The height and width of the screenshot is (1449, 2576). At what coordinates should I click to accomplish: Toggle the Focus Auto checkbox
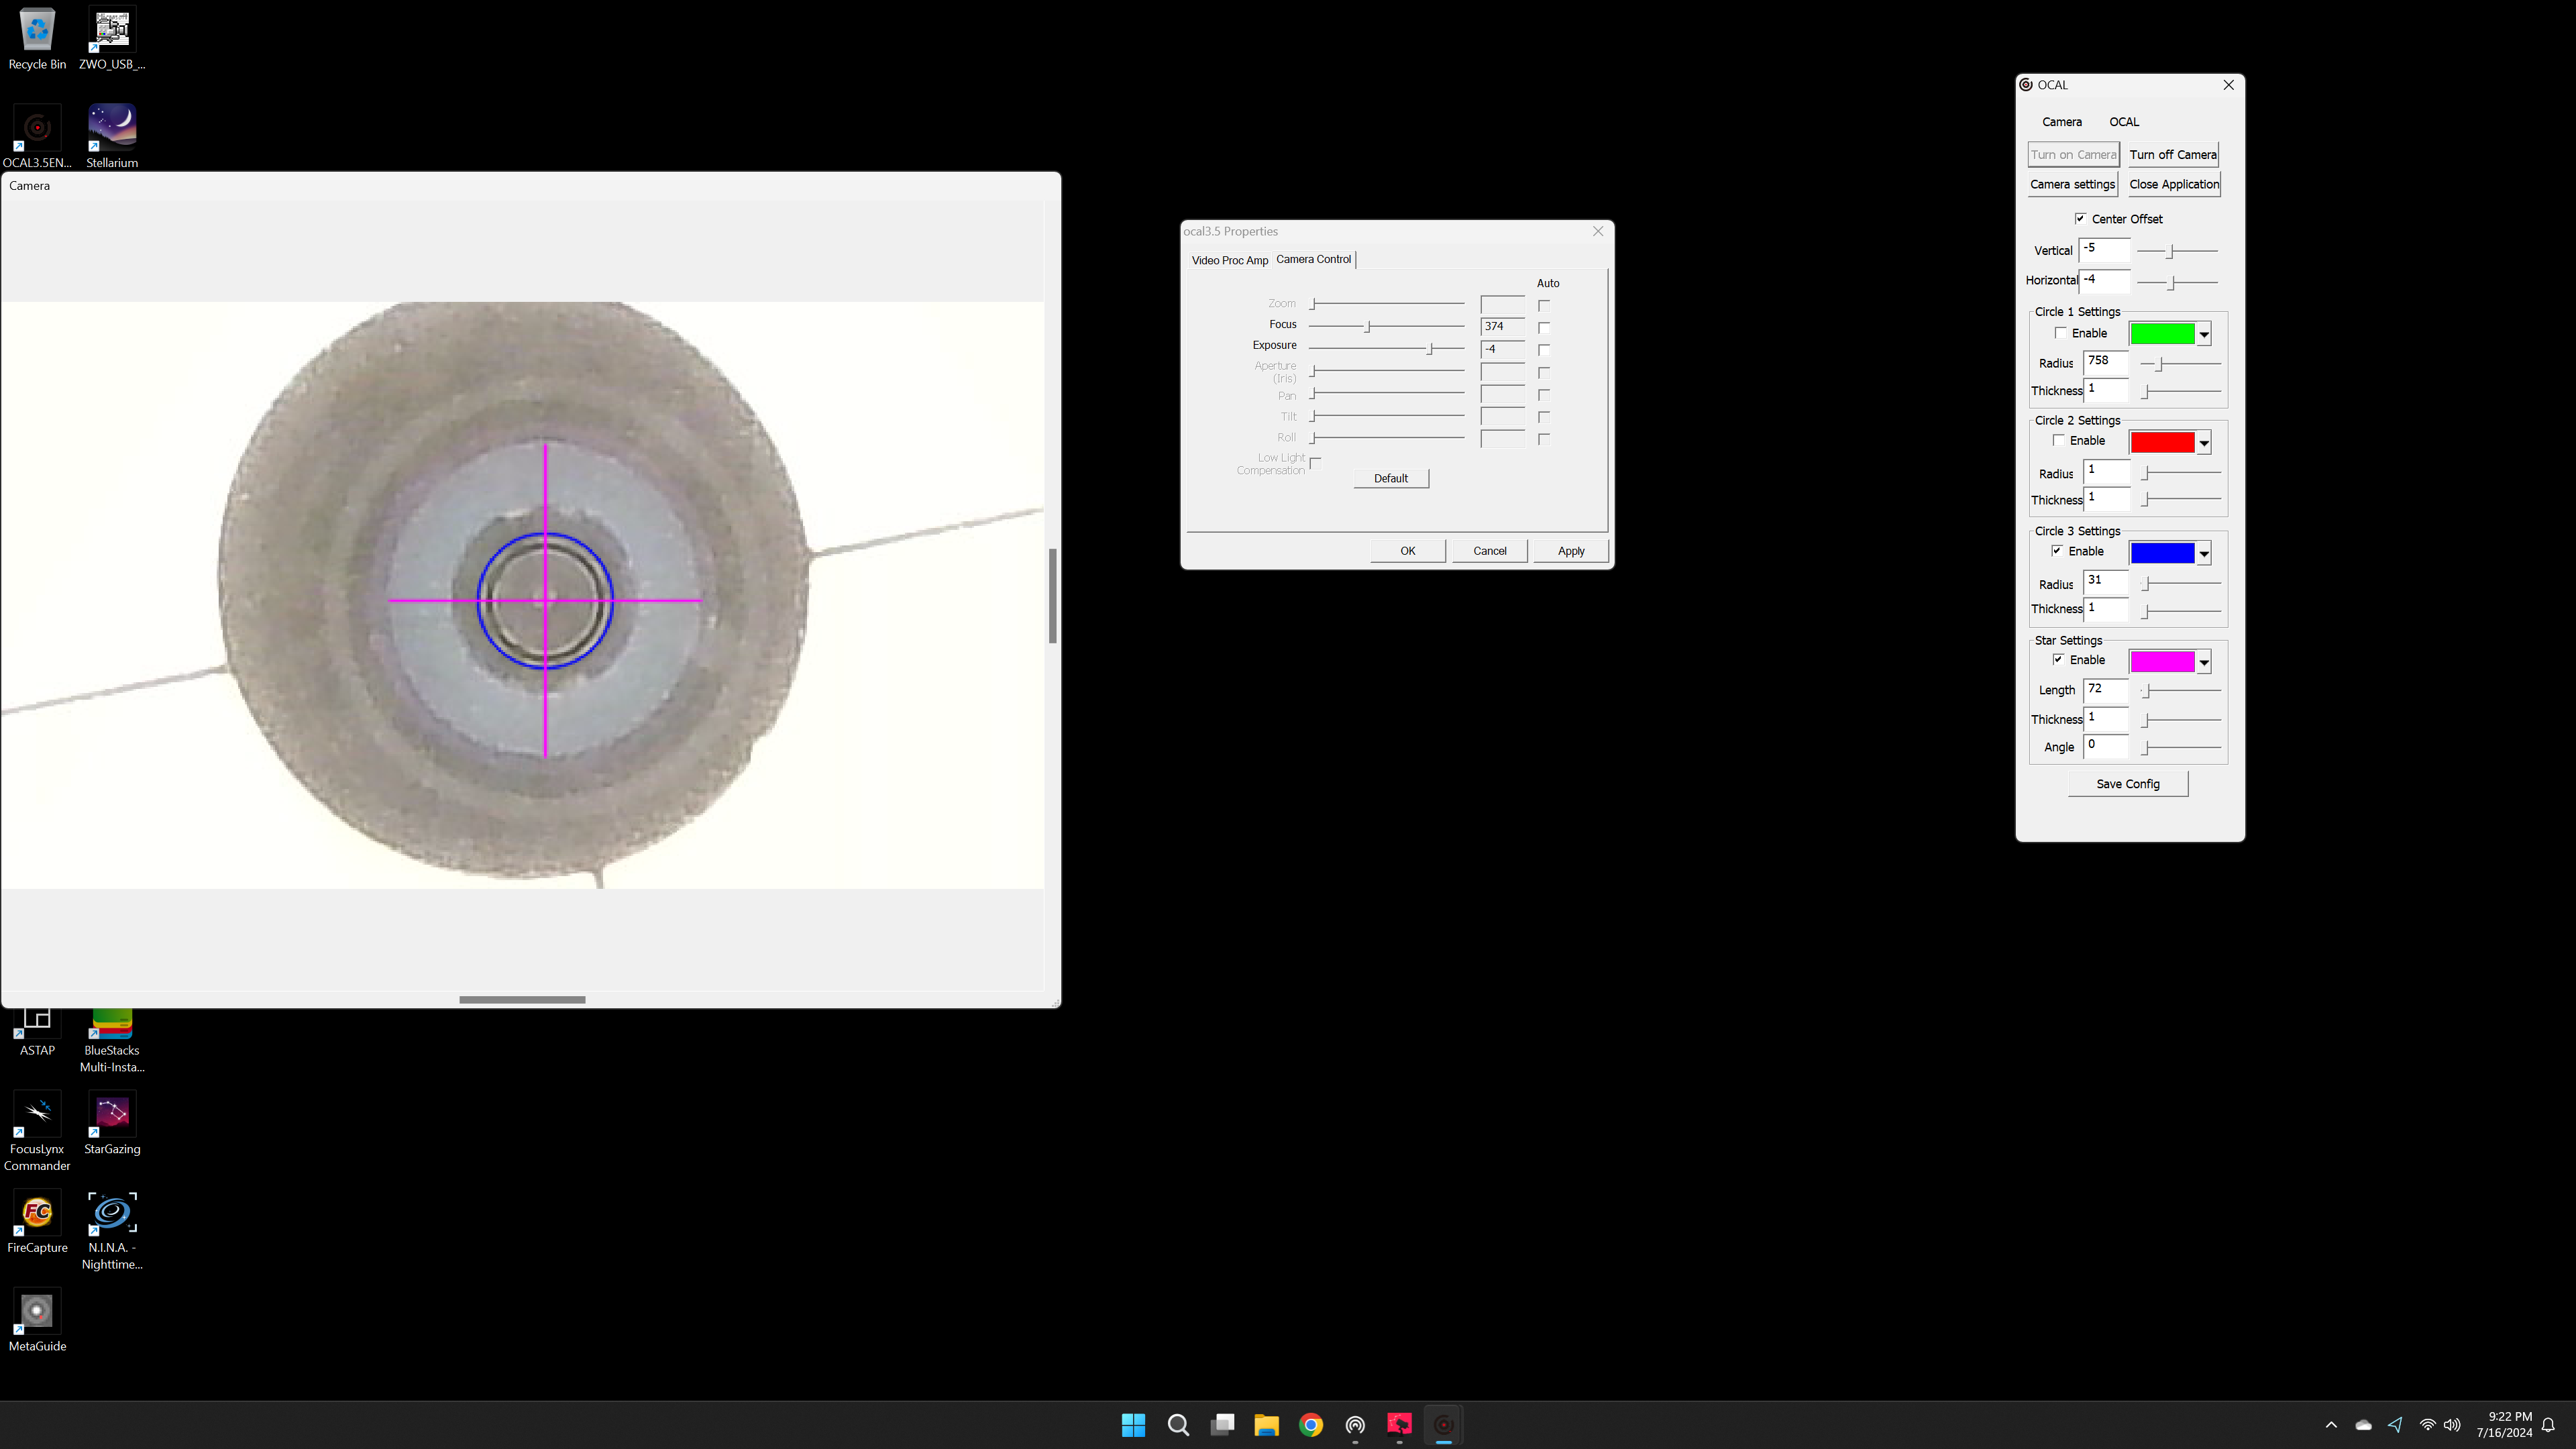click(1544, 327)
